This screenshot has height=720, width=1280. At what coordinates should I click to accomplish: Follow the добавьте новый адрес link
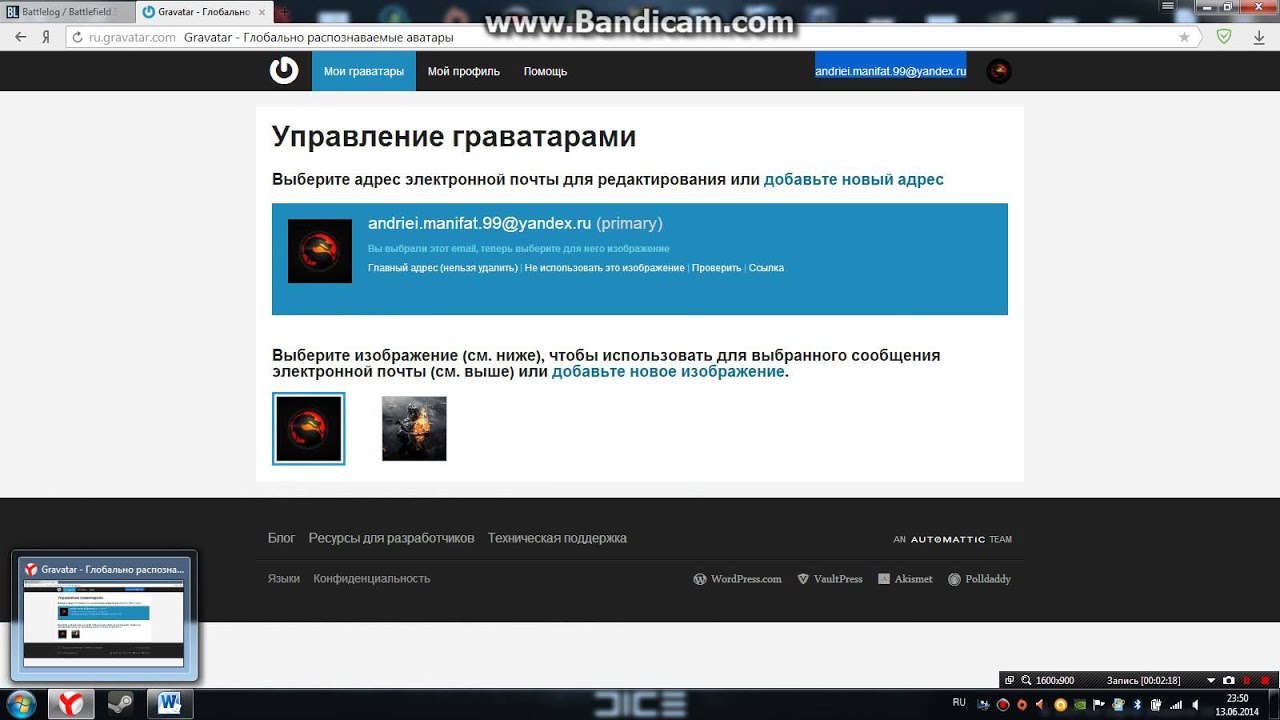854,180
